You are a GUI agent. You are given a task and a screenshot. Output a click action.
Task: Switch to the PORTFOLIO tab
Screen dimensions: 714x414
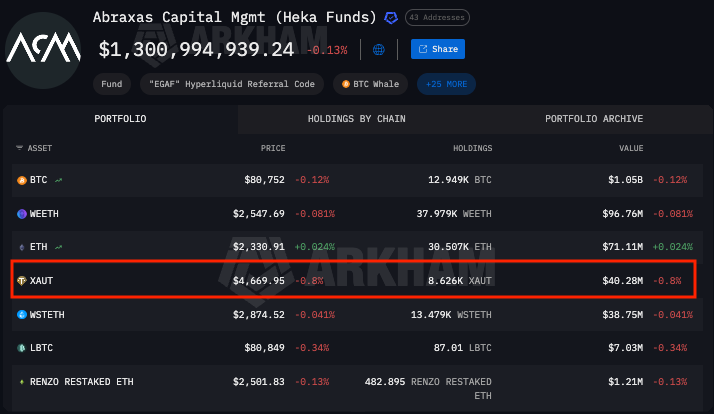point(120,119)
